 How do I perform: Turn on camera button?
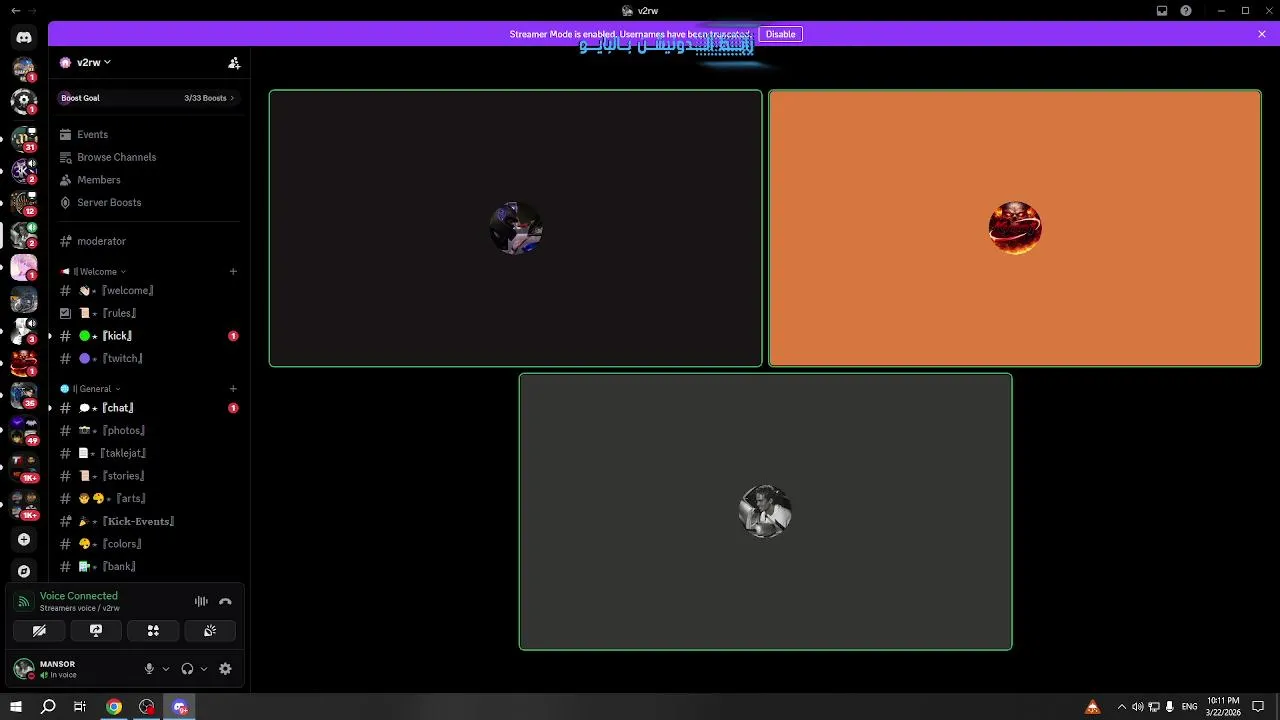[39, 631]
